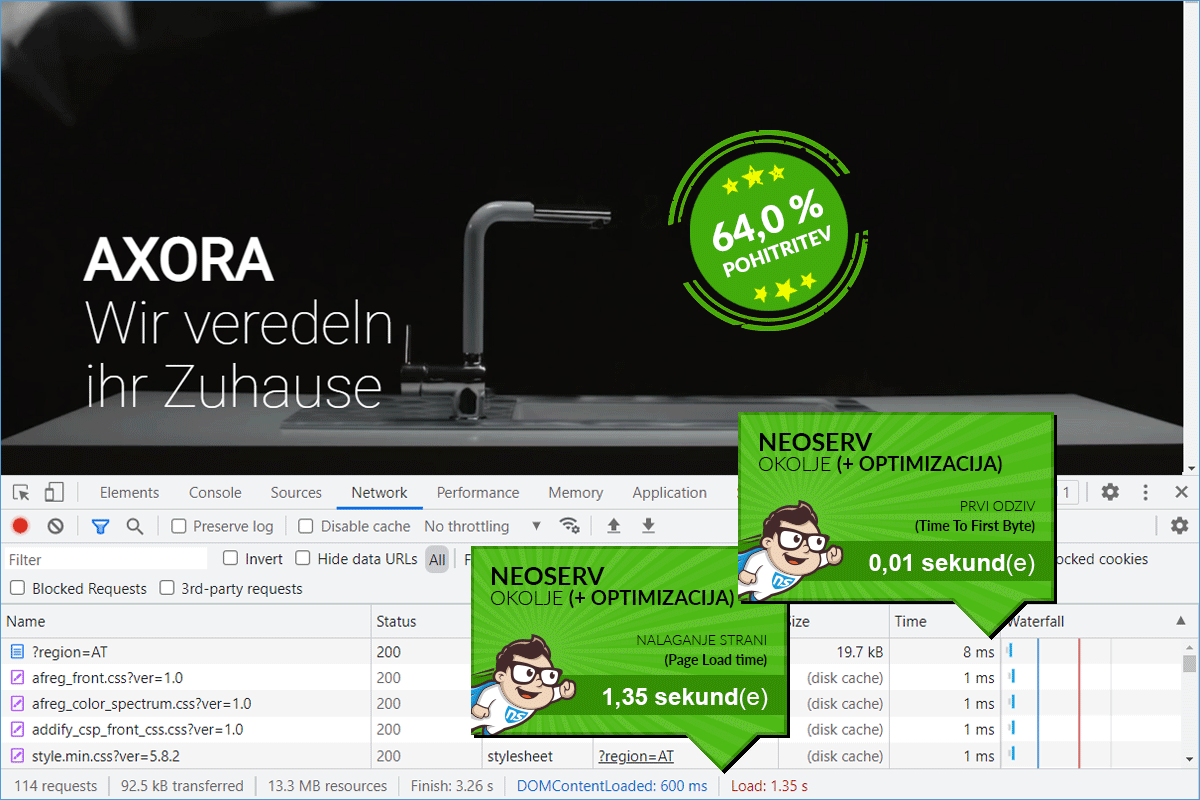Switch to the Elements tab

[x=129, y=492]
